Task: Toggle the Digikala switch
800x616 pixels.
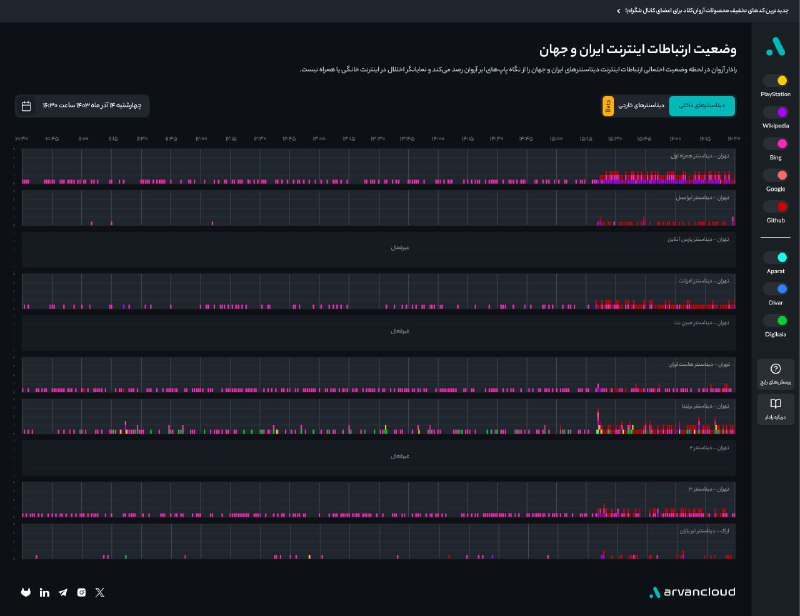Action: pyautogui.click(x=776, y=321)
